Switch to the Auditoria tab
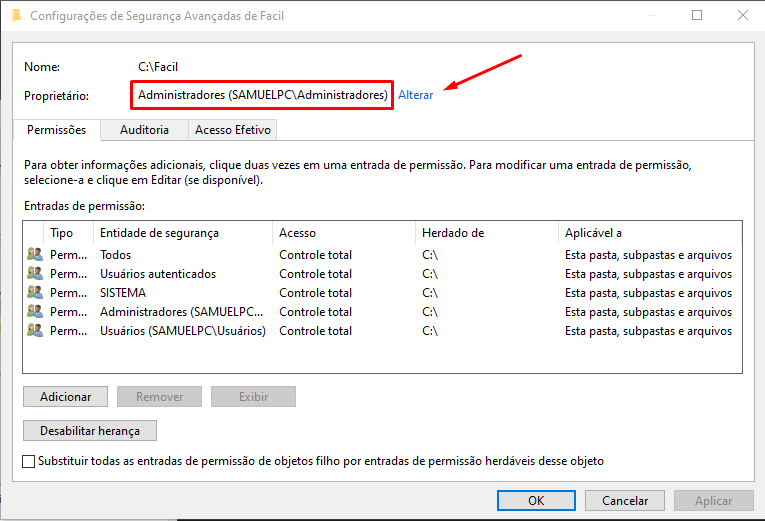The height and width of the screenshot is (521, 765). (144, 130)
